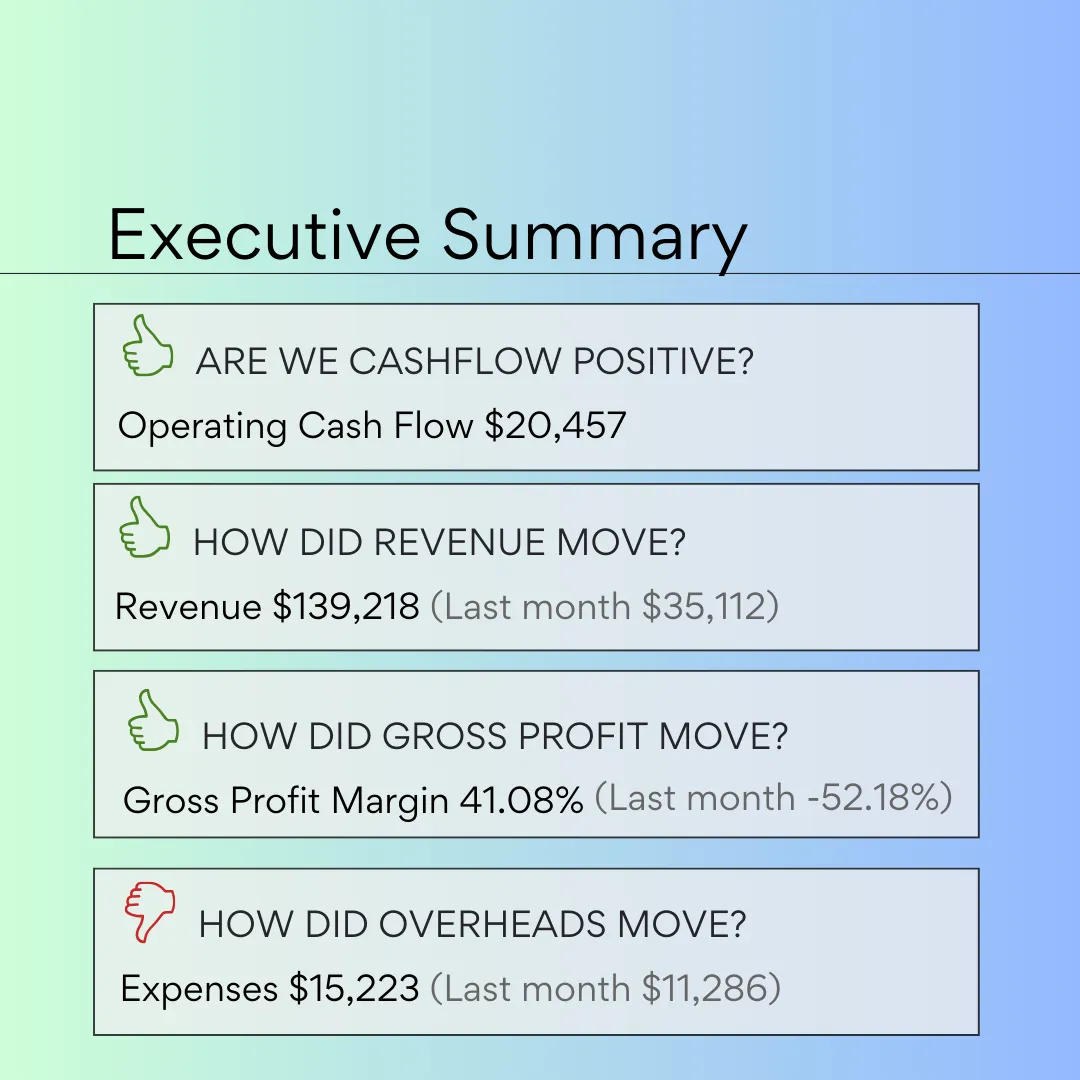The image size is (1080, 1080).
Task: Click the thumbs-up icon next to revenue heading
Action: 145,527
